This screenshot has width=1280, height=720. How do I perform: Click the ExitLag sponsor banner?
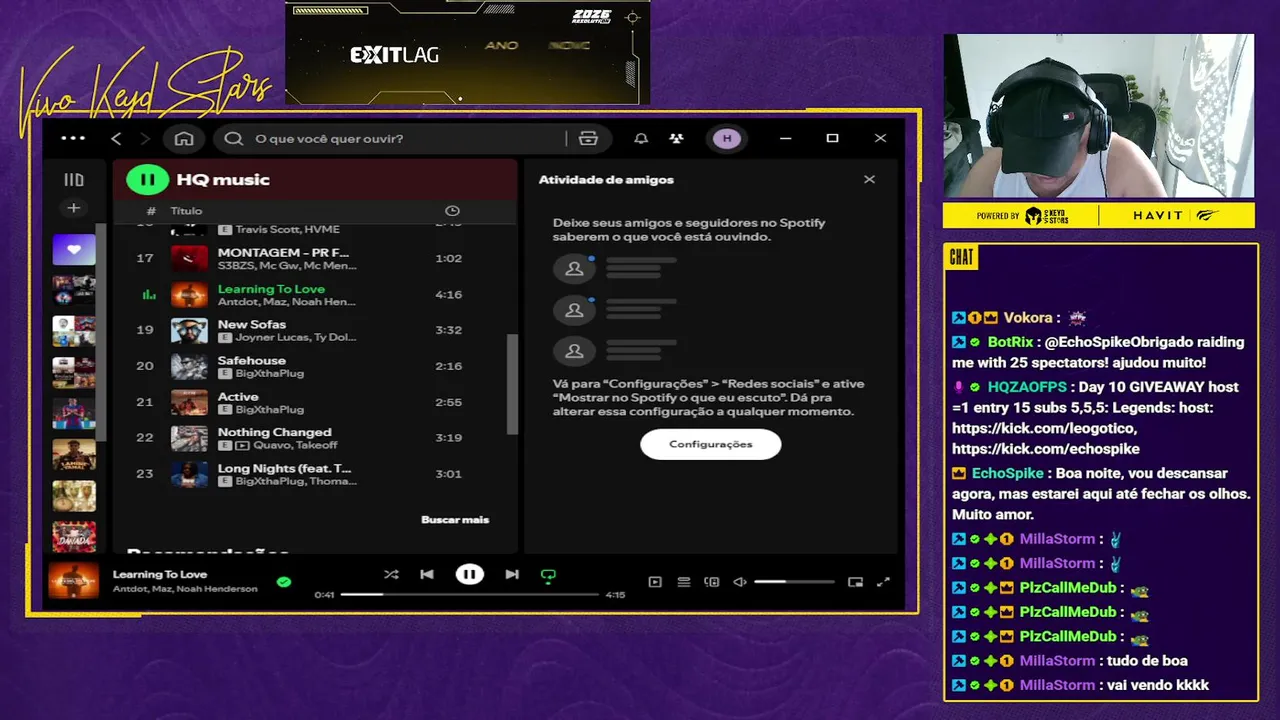pos(467,52)
